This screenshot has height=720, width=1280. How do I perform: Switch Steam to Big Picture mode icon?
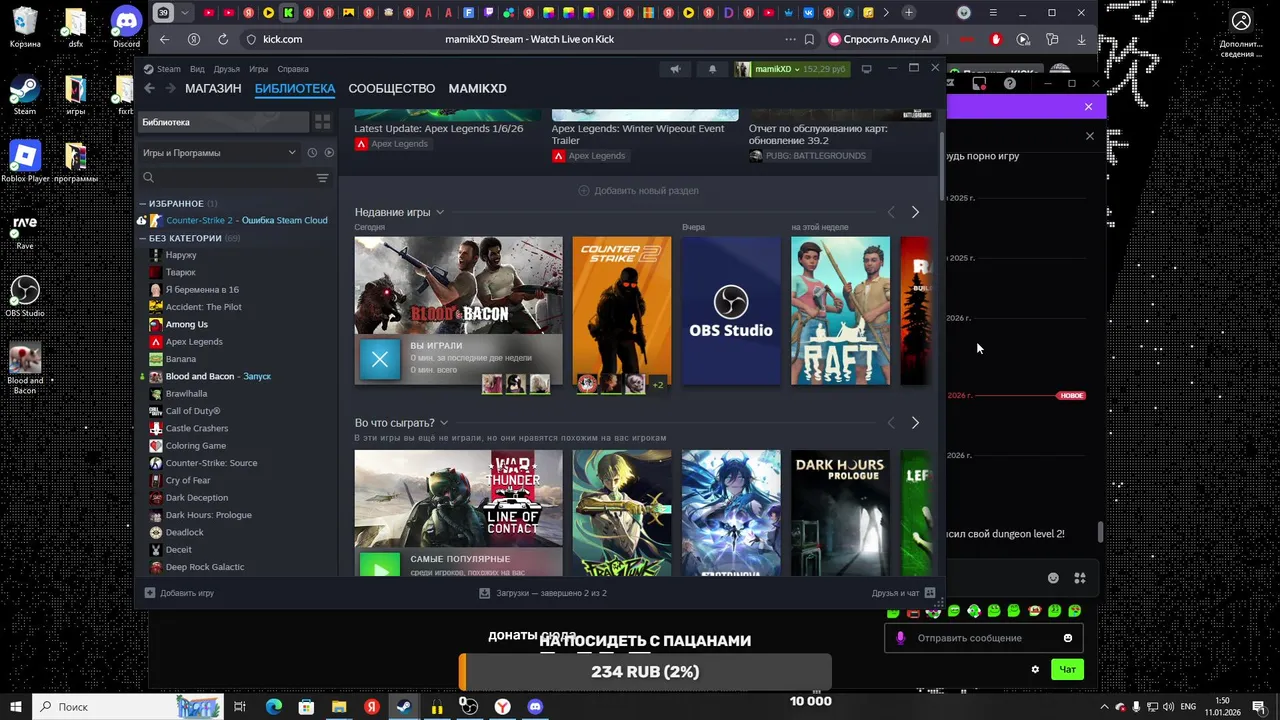click(x=866, y=69)
